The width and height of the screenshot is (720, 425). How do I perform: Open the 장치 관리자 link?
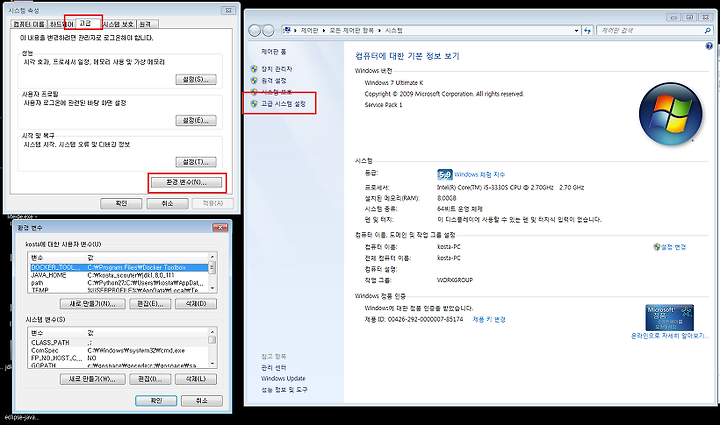coord(276,69)
